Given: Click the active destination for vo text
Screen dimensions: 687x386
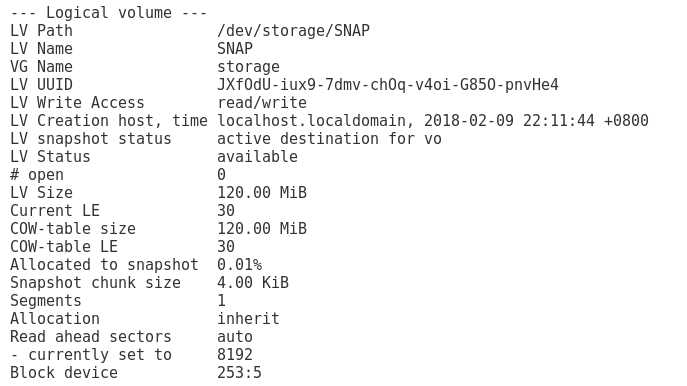Looking at the screenshot, I should [x=329, y=138].
